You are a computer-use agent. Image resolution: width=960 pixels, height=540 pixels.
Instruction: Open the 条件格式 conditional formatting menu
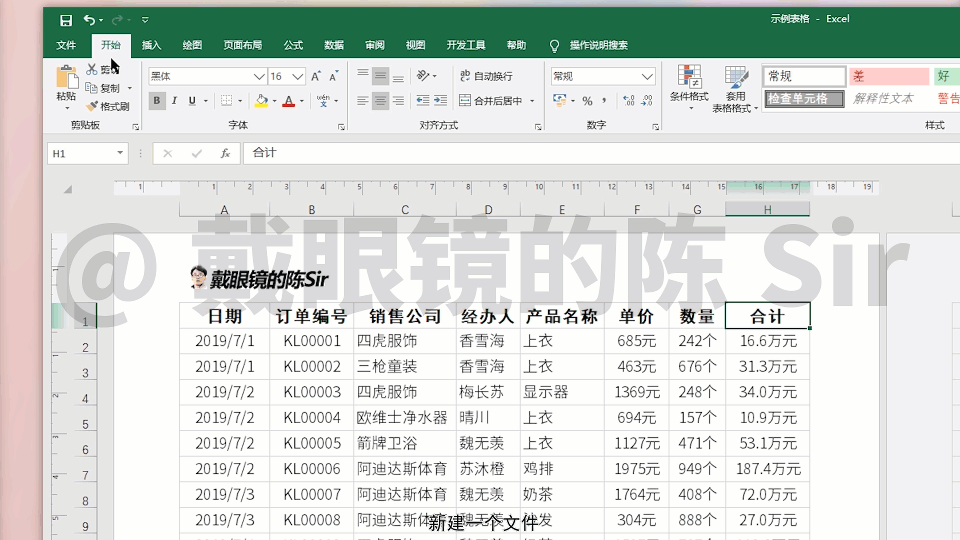click(x=689, y=87)
